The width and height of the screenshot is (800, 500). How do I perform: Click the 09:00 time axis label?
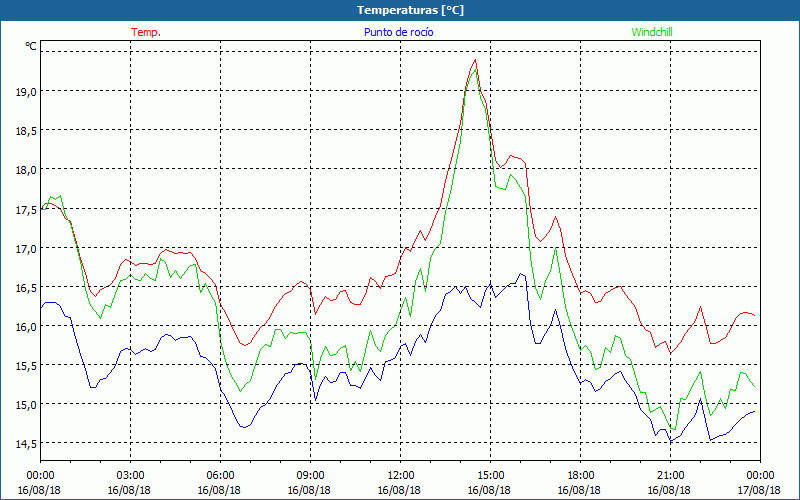310,476
